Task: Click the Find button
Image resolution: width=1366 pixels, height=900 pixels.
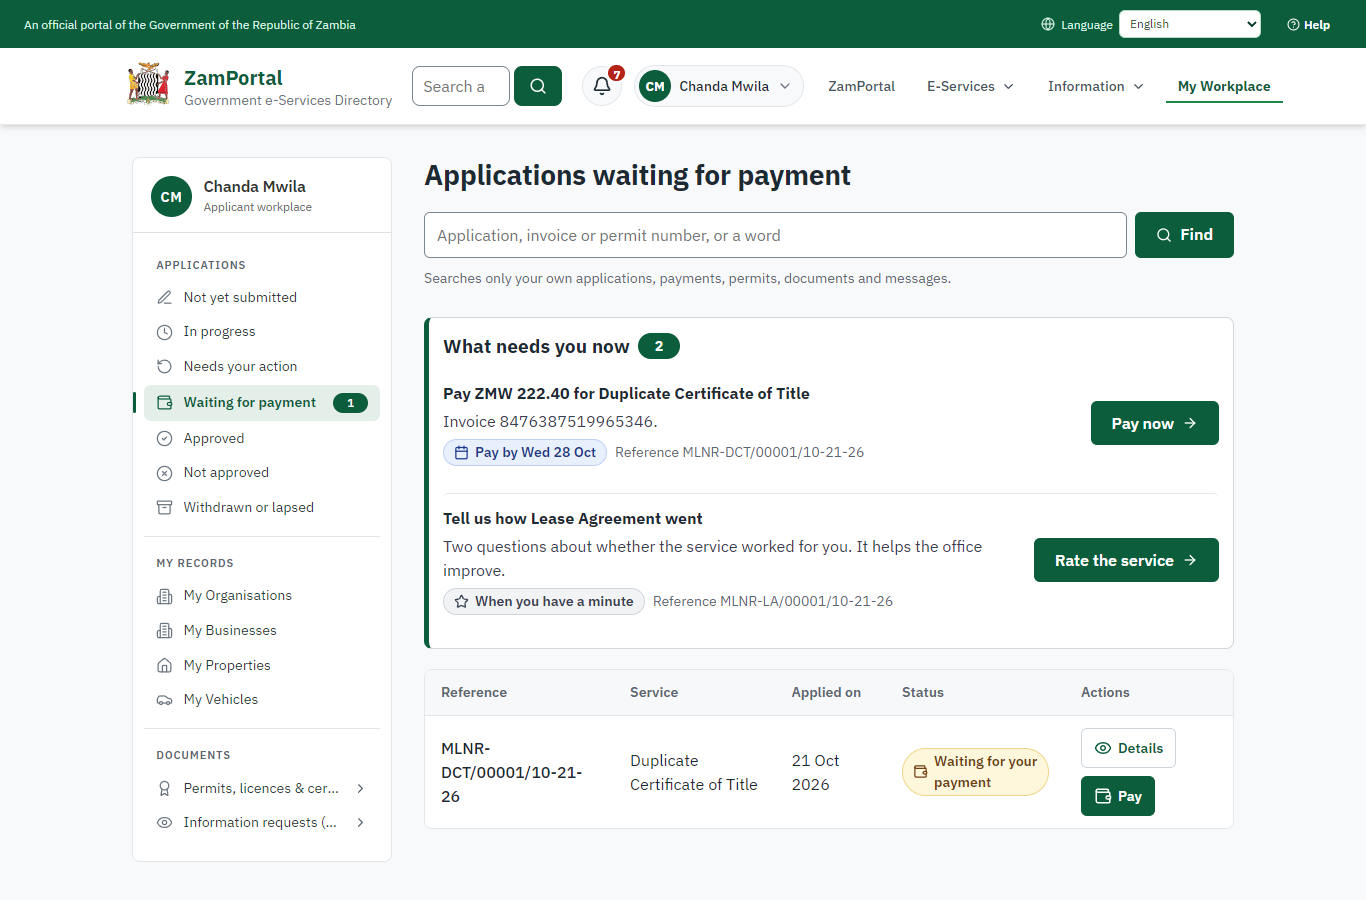Action: pyautogui.click(x=1184, y=235)
